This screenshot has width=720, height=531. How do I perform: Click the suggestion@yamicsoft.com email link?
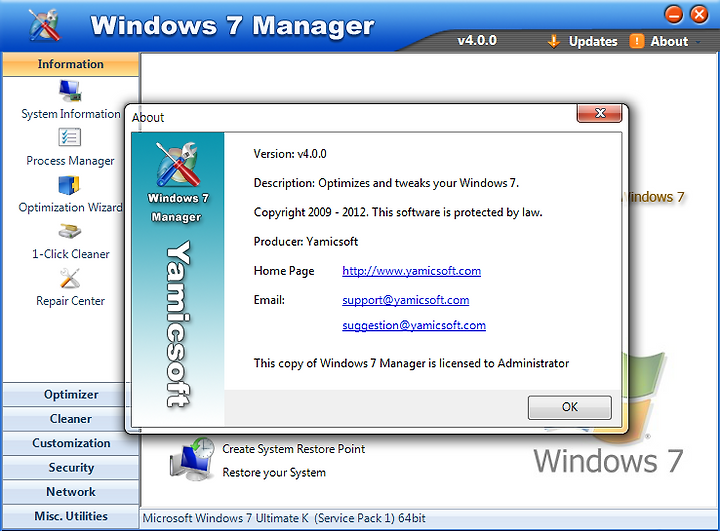[414, 326]
